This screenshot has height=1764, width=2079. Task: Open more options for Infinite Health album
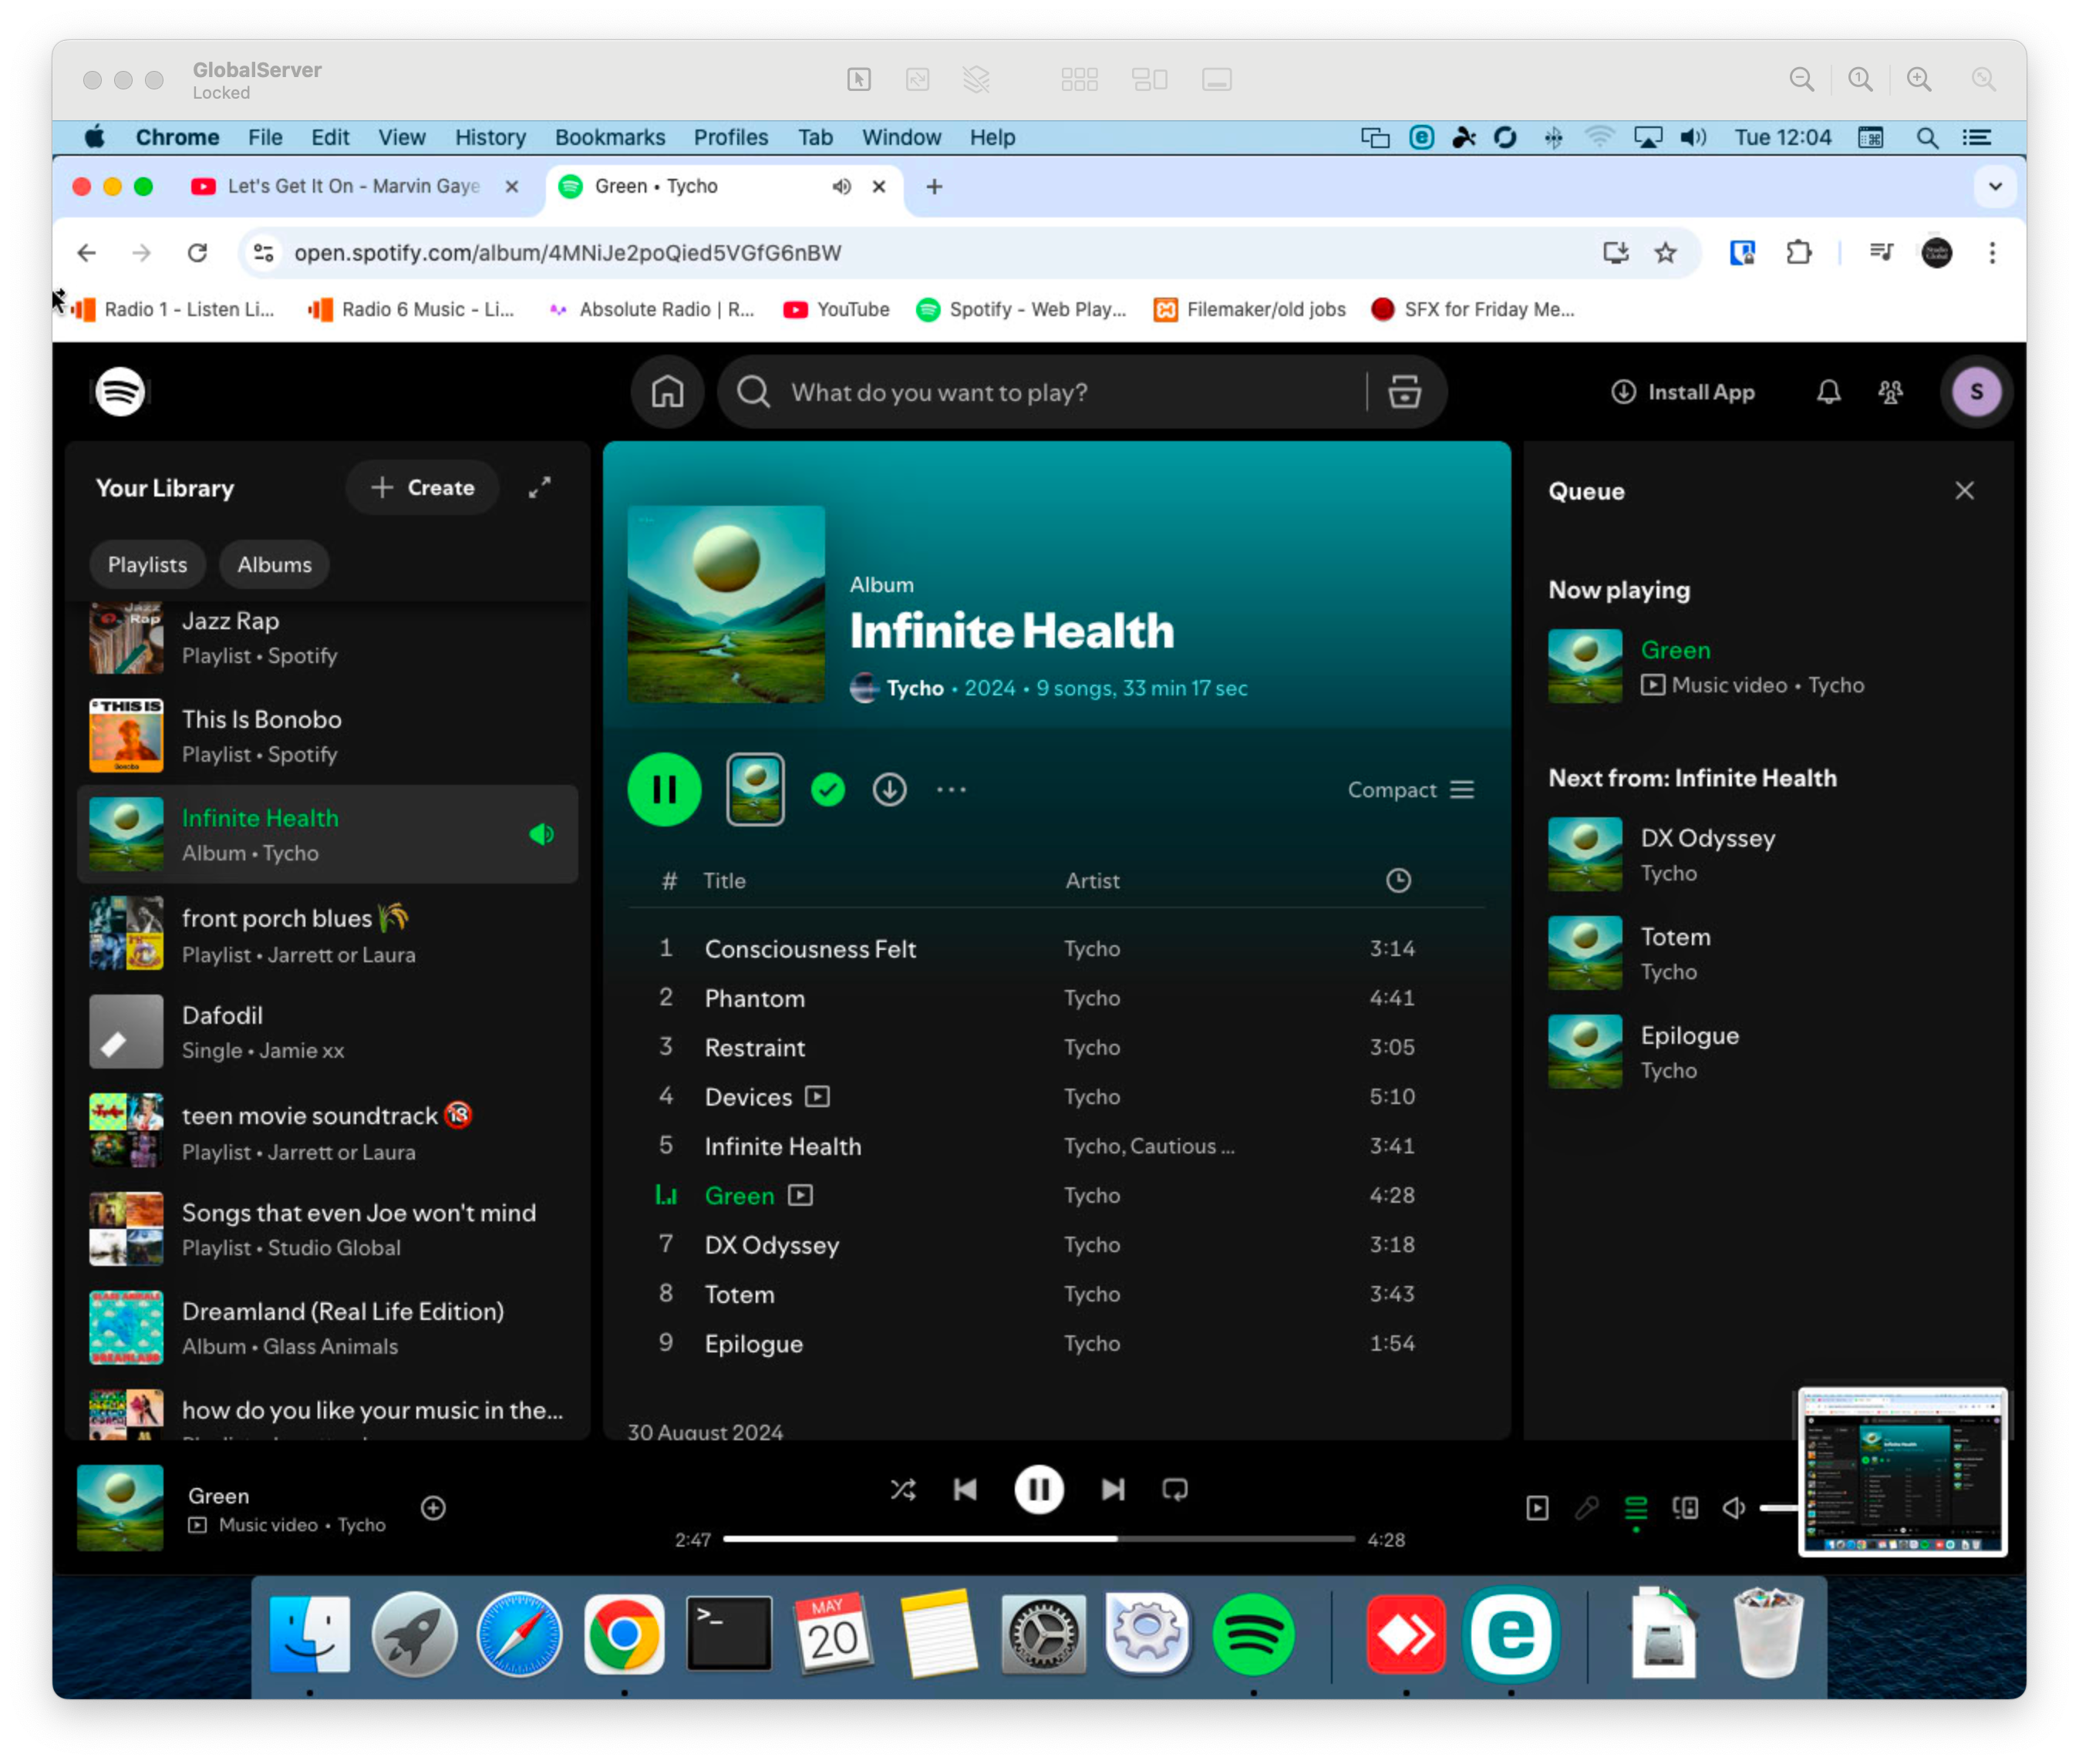(951, 790)
